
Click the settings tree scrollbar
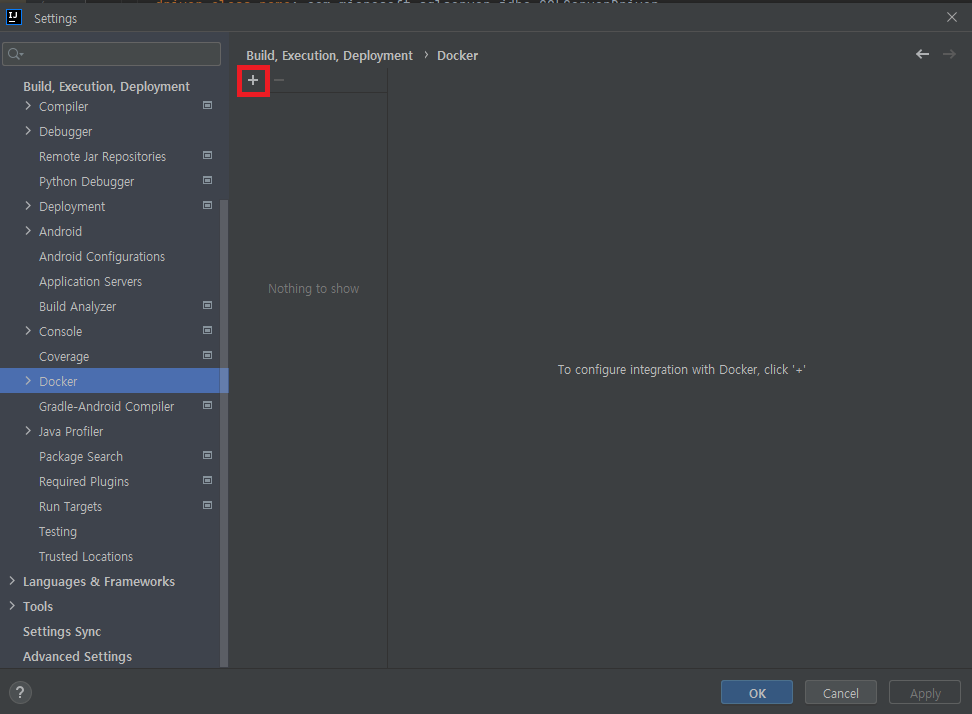click(224, 433)
